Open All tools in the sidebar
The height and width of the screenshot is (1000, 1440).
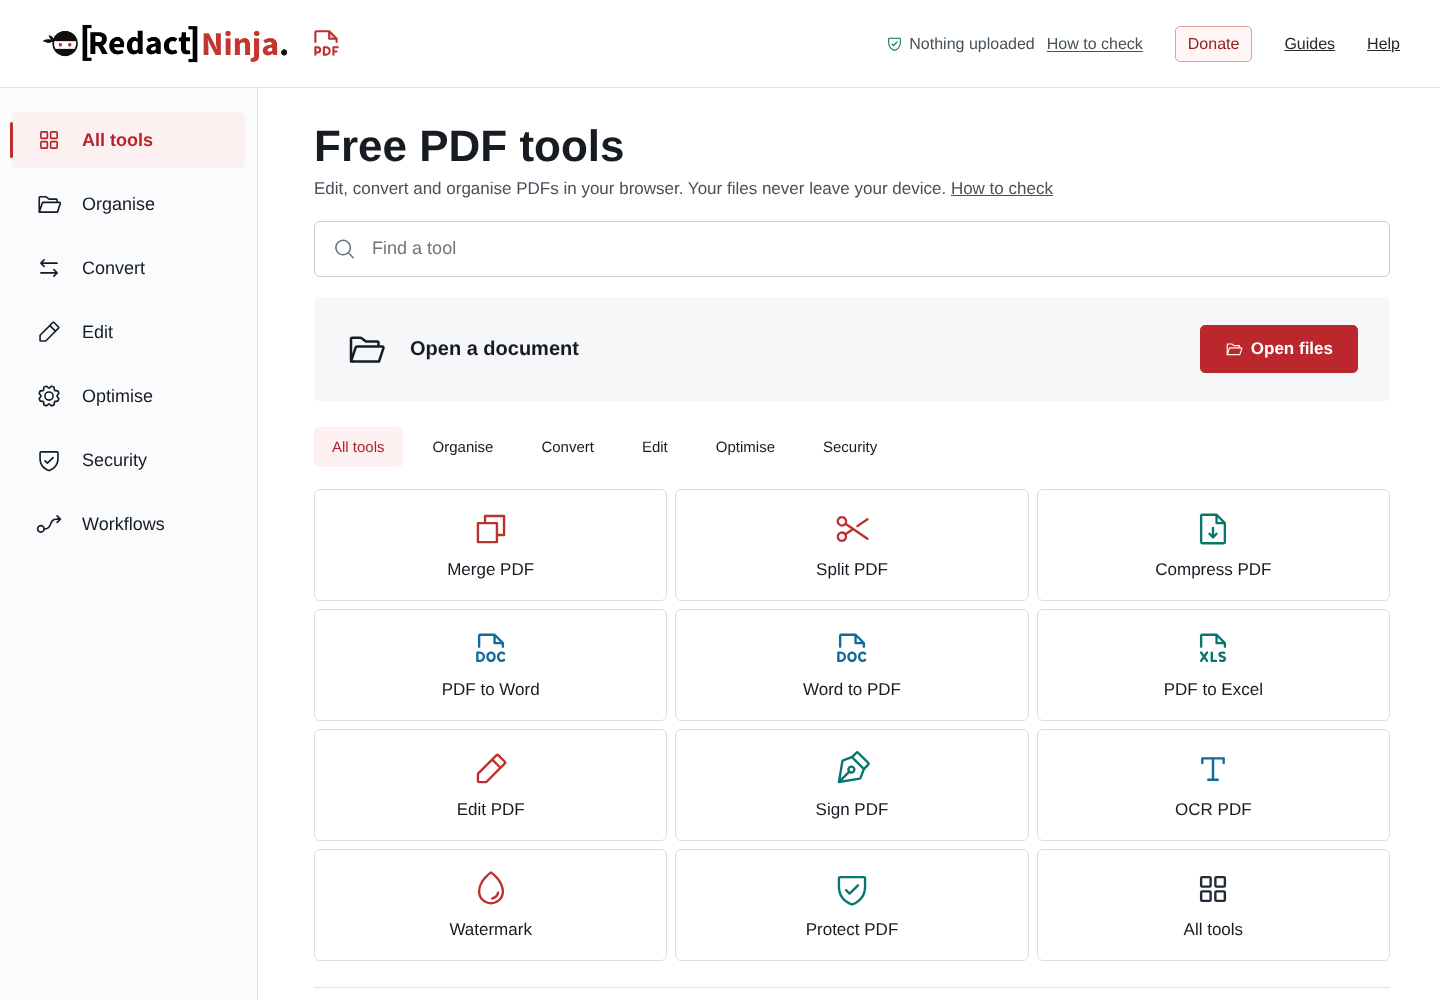(128, 140)
